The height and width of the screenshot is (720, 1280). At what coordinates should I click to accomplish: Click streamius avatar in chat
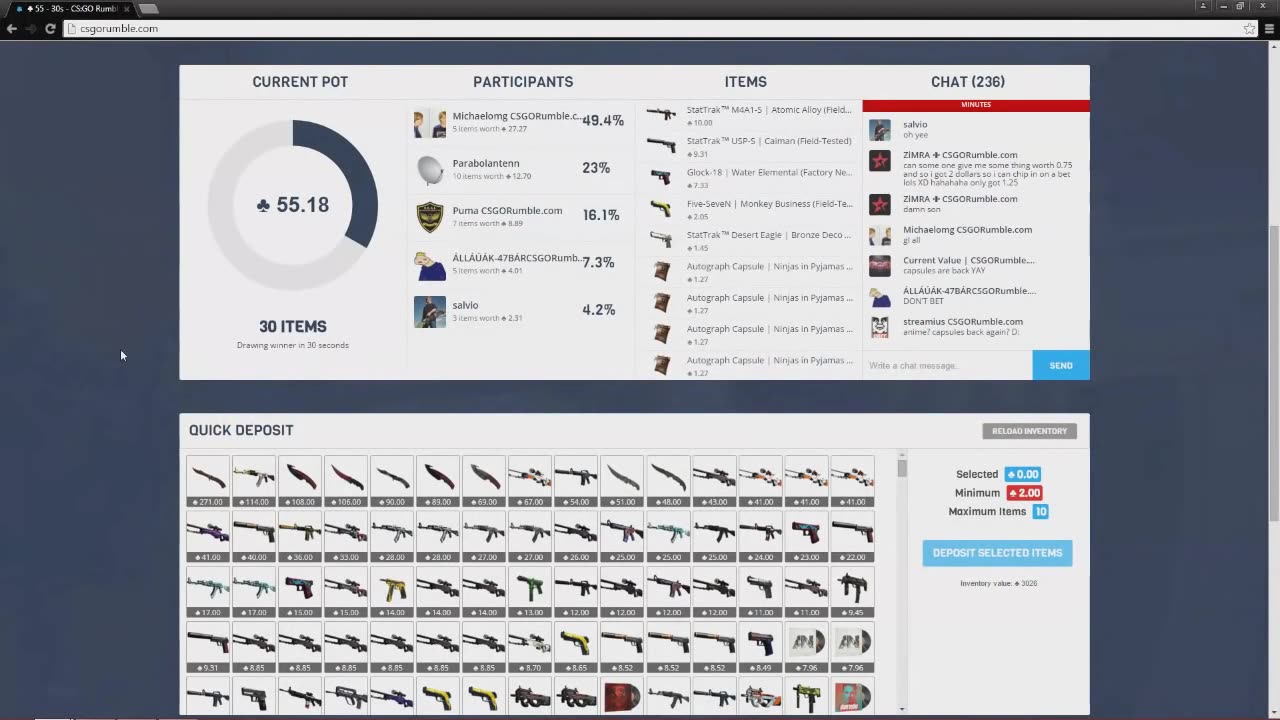coord(880,327)
